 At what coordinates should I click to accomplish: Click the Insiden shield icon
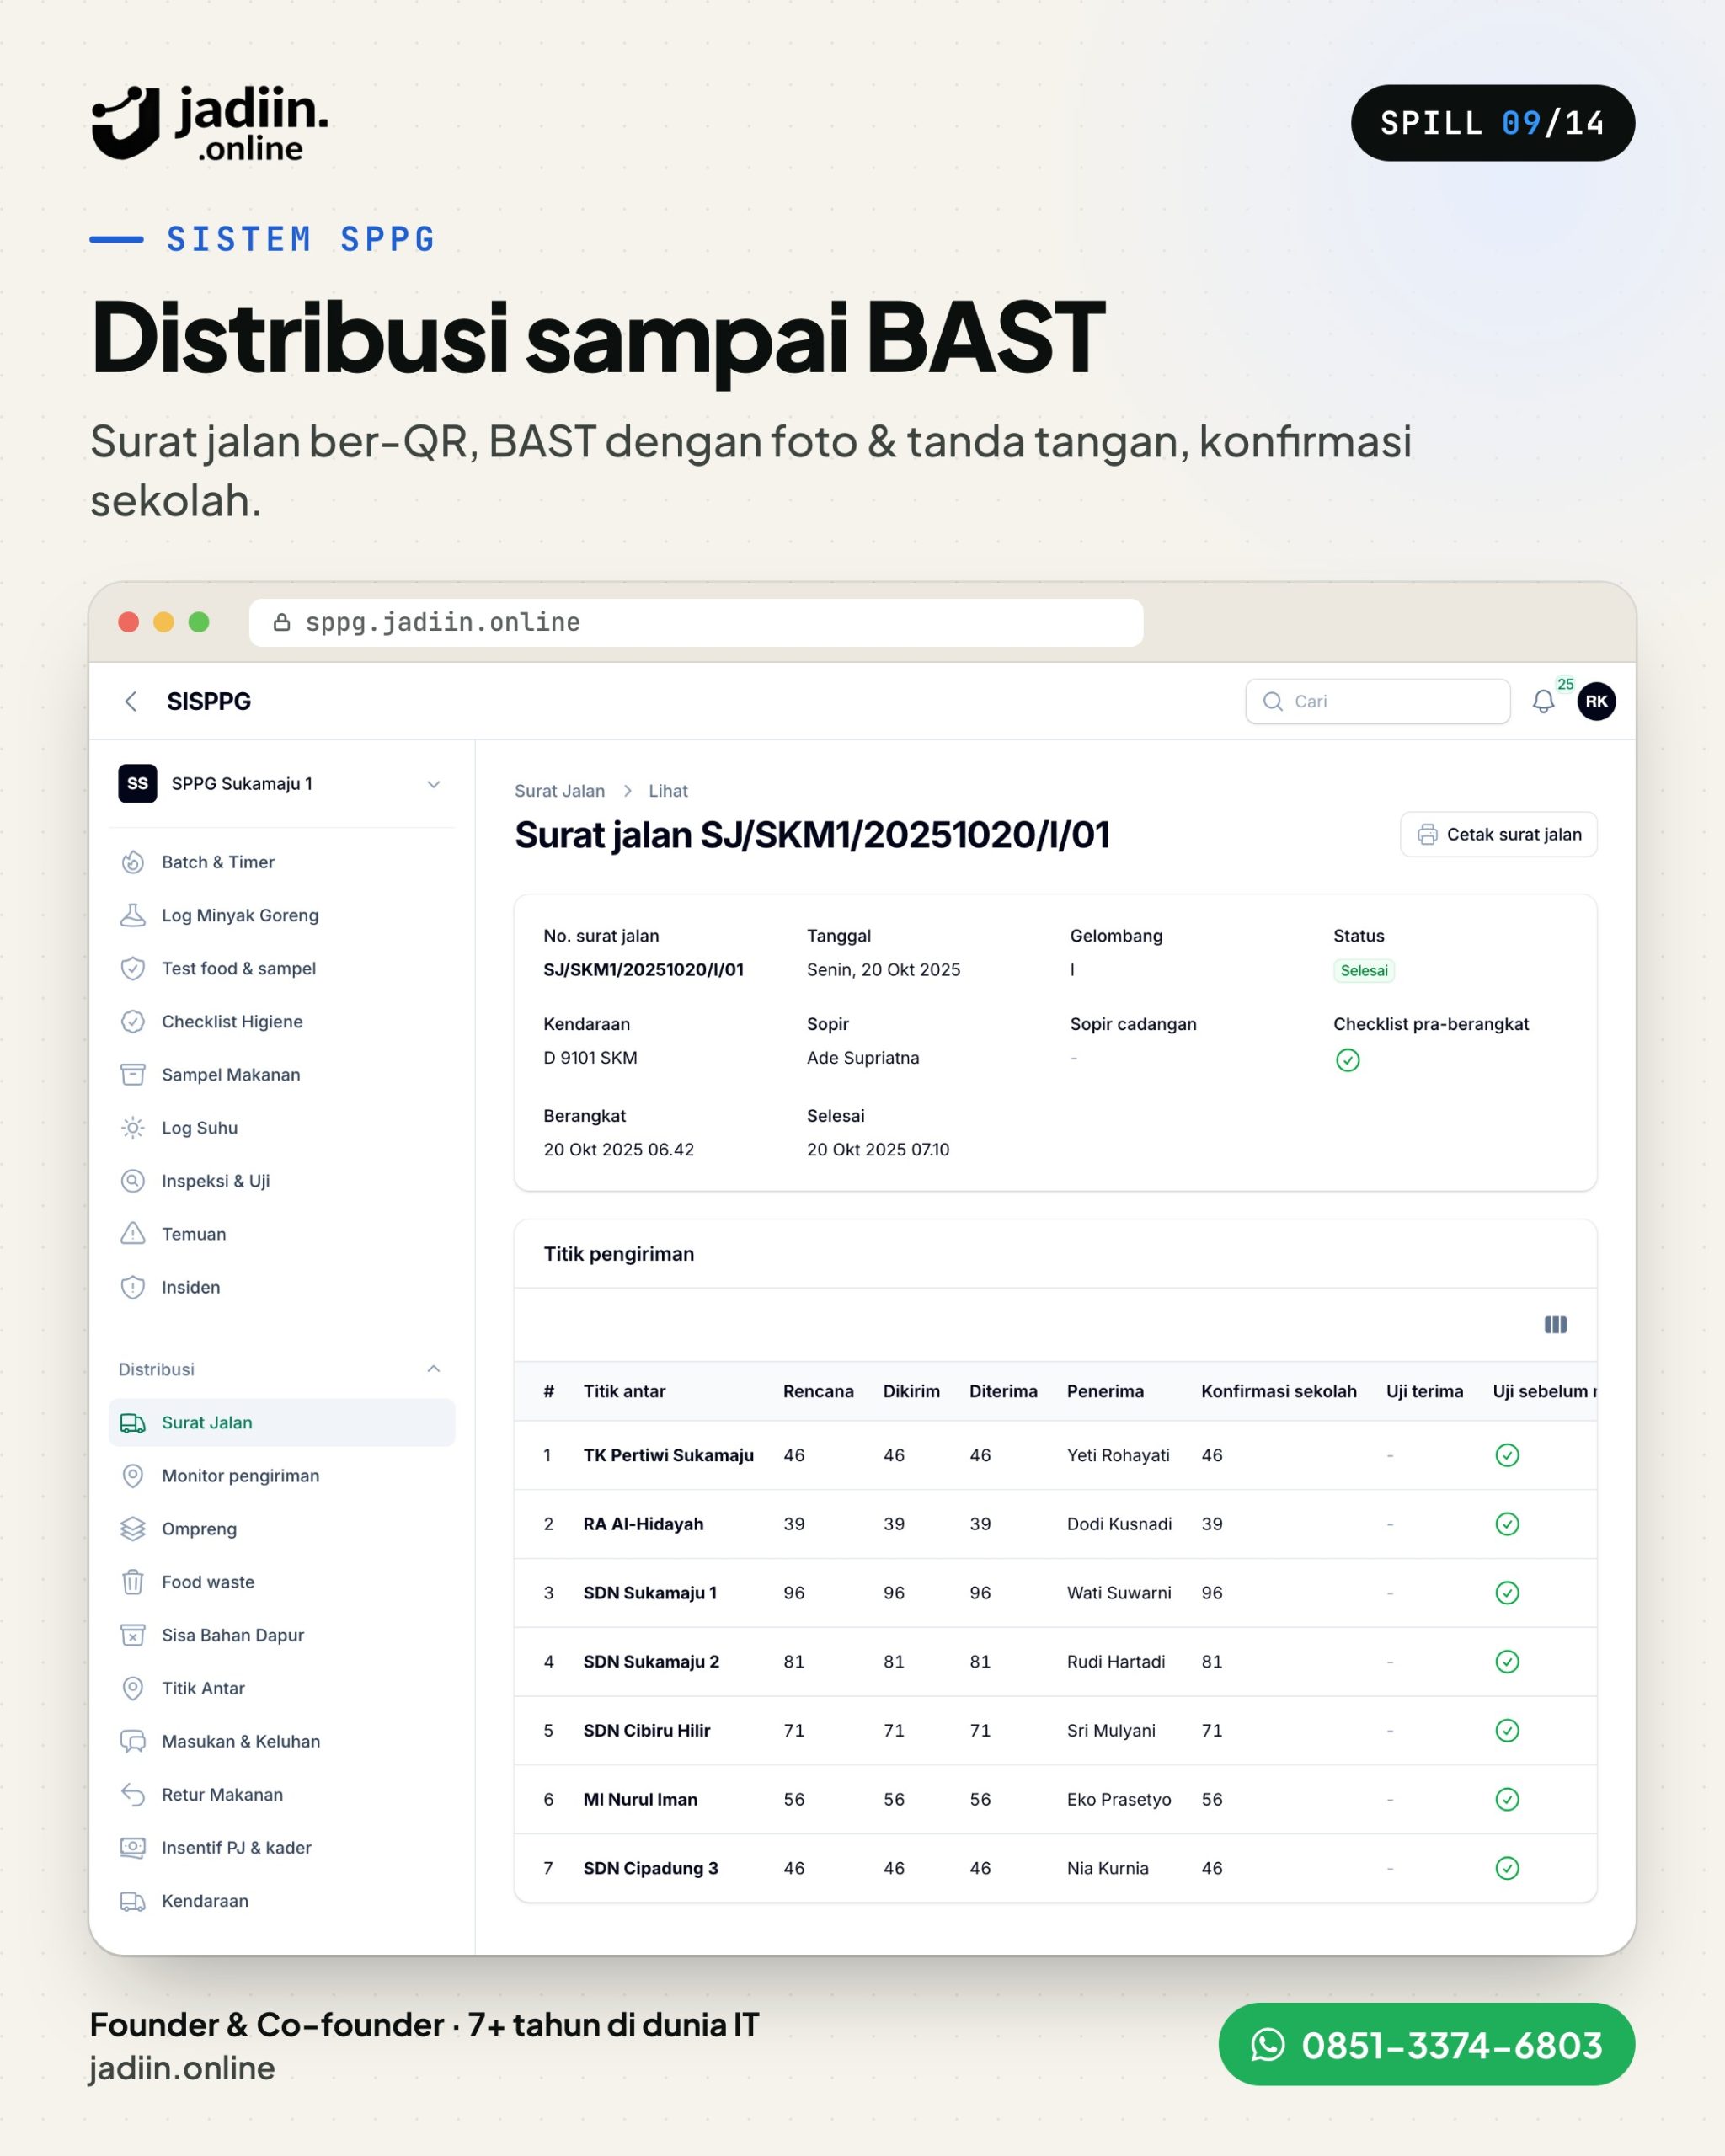point(133,1287)
